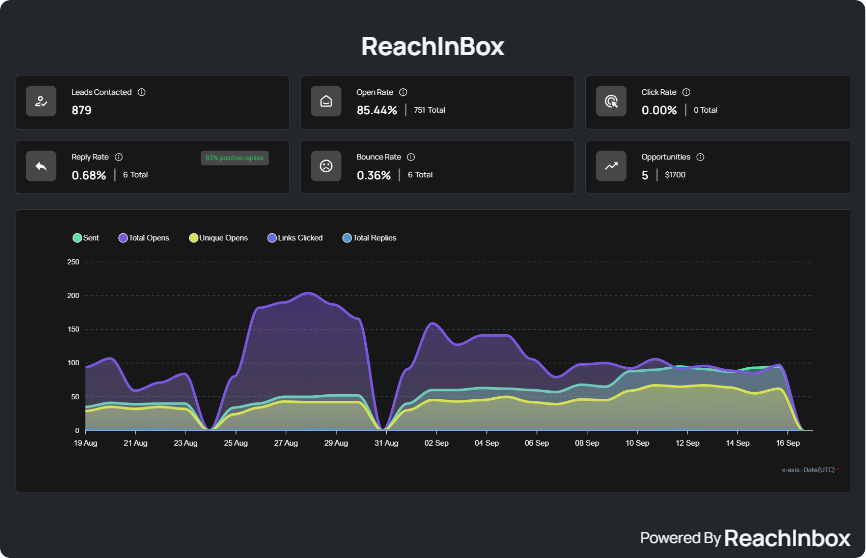Click the 200 y-axis label
The width and height of the screenshot is (866, 558).
(x=73, y=296)
